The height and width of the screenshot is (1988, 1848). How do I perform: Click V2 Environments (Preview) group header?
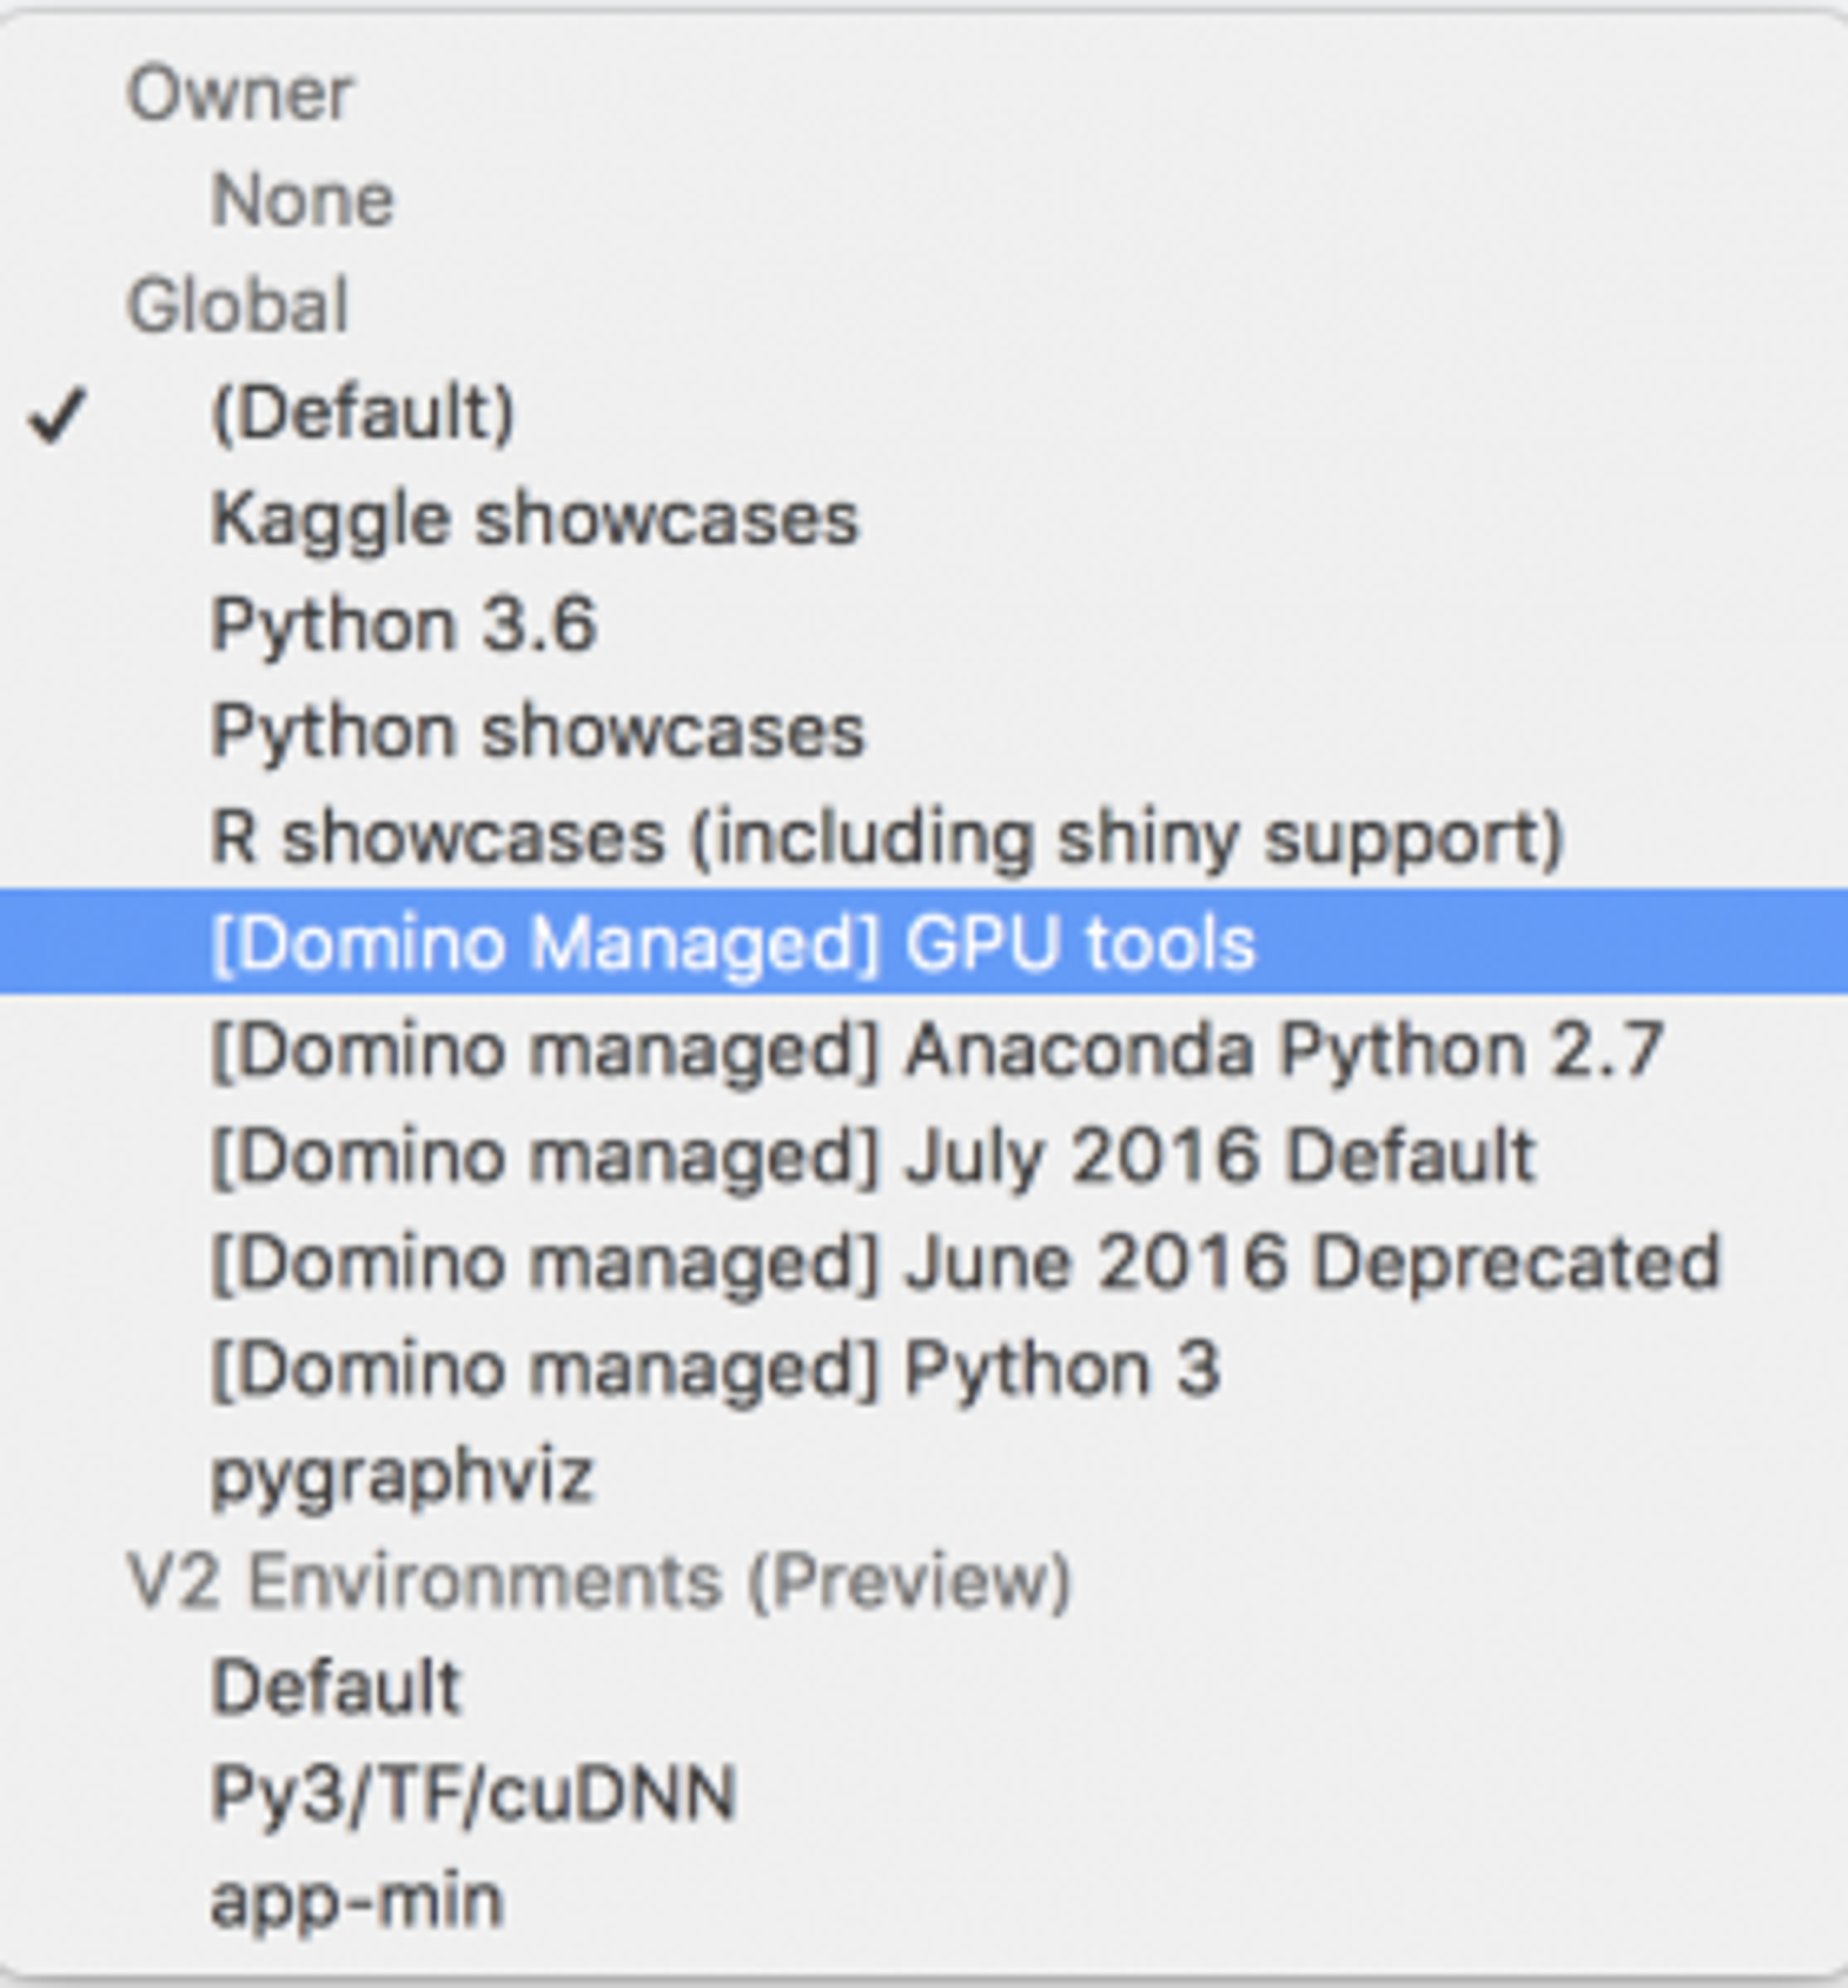pos(599,1581)
